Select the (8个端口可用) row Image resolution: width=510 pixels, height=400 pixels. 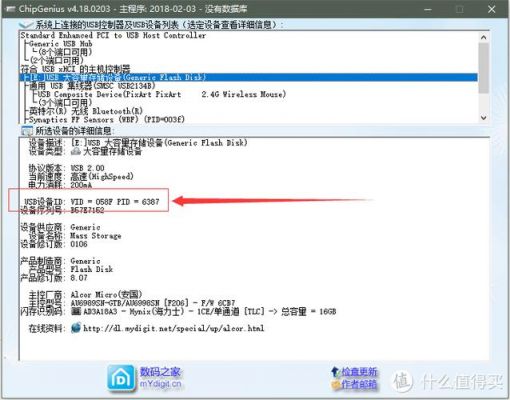tap(65, 52)
